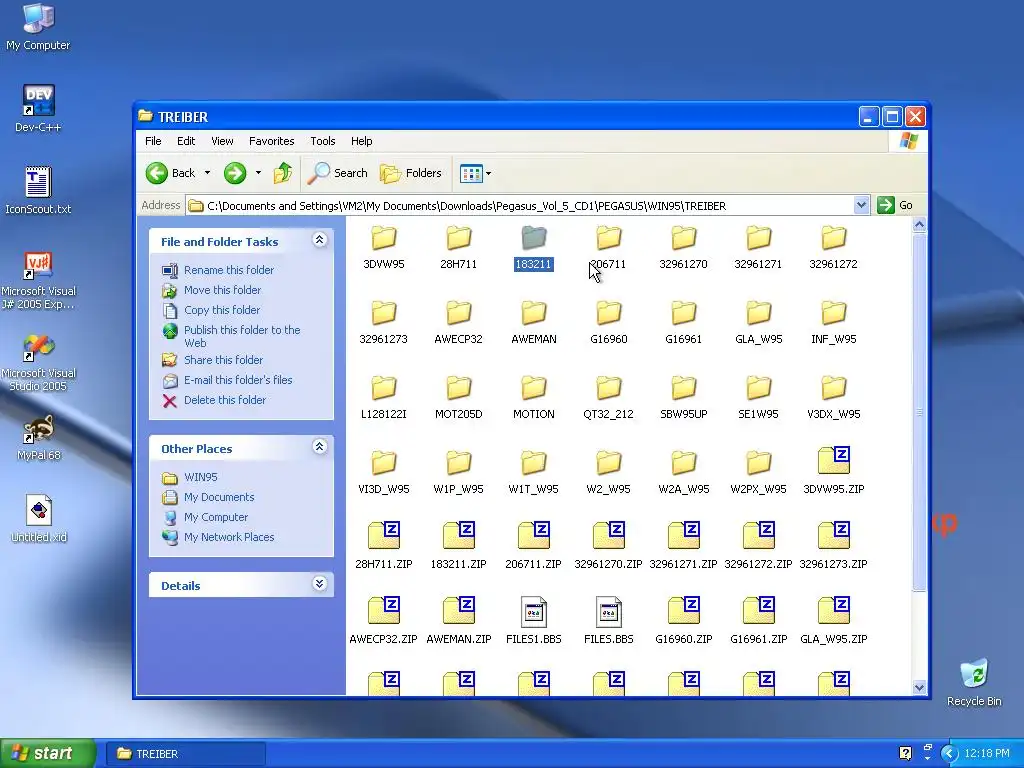Select the 183211.ZIP archive icon

(458, 536)
